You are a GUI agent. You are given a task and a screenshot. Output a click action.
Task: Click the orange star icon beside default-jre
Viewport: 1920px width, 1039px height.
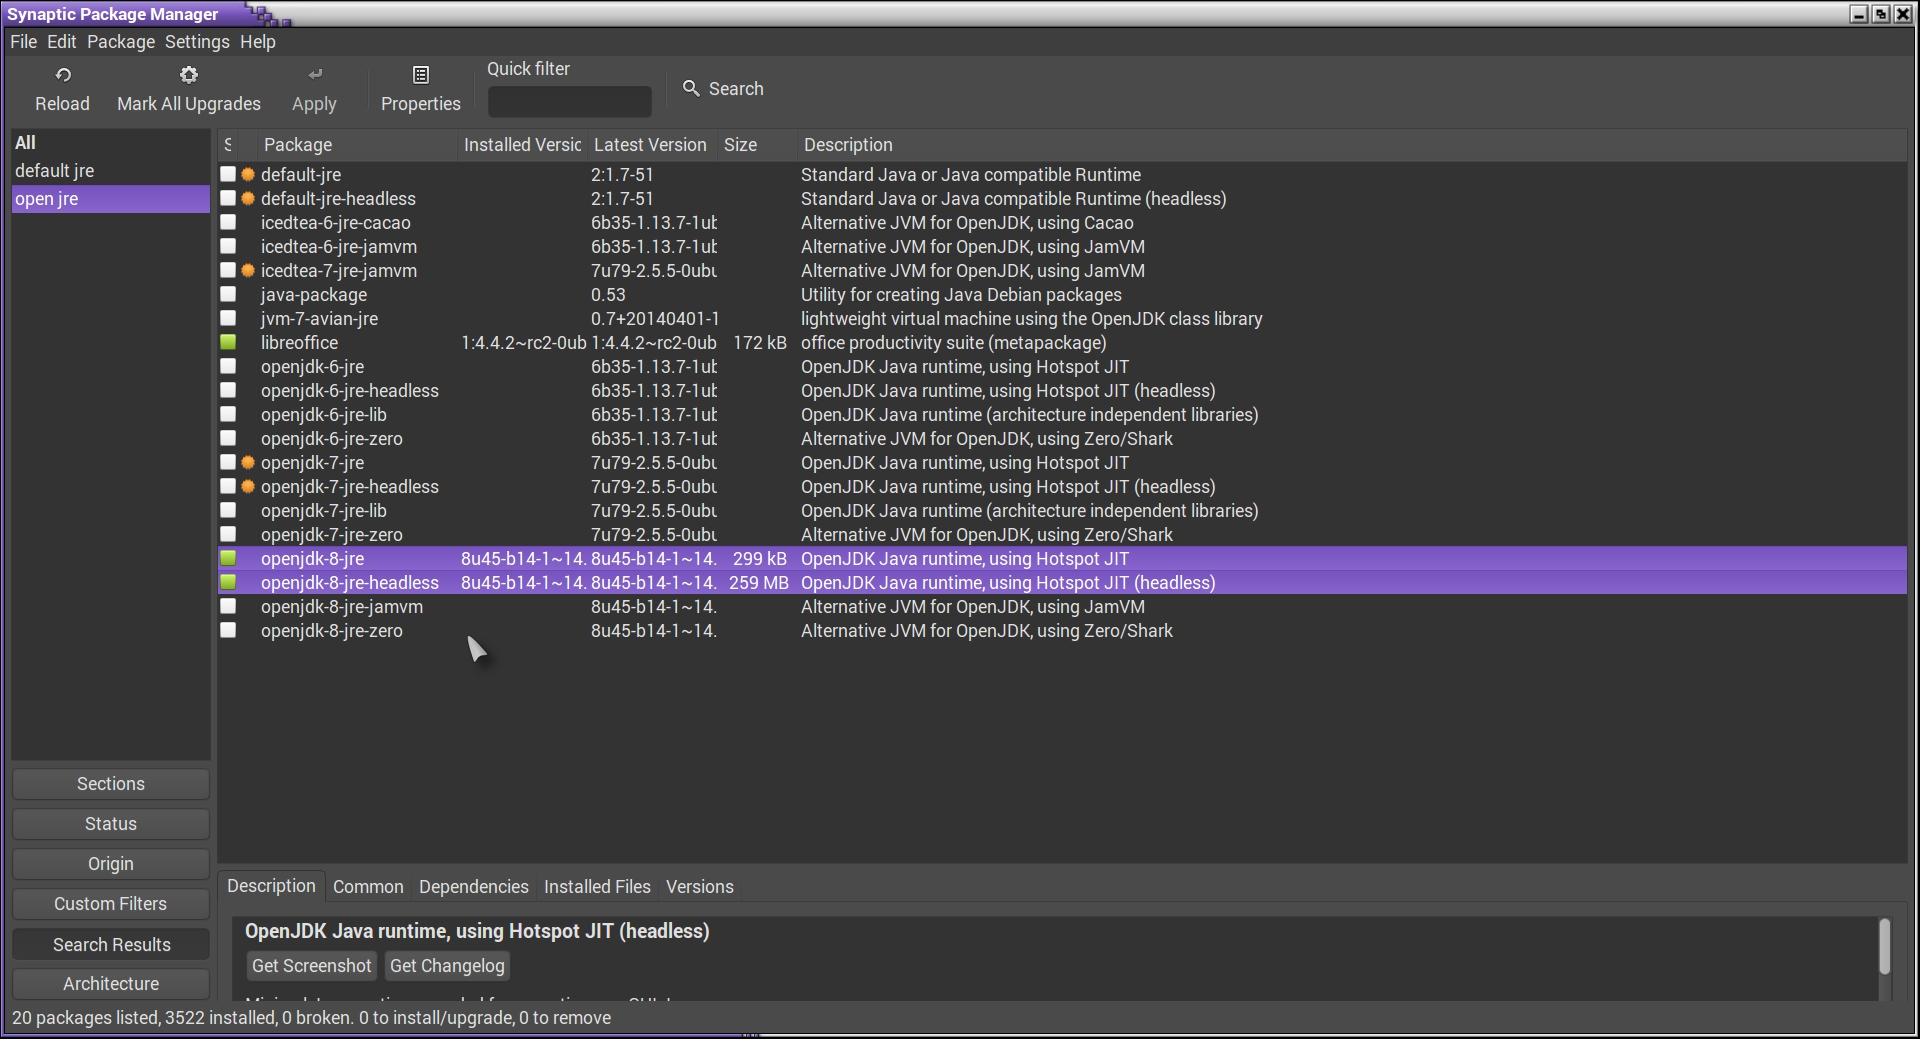click(248, 175)
